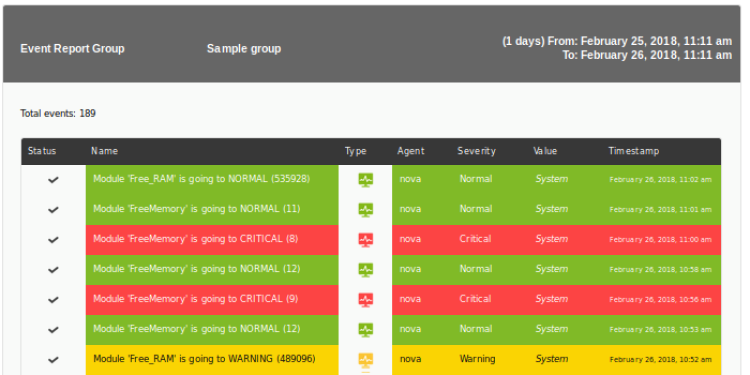Click the Severity column header

point(476,151)
